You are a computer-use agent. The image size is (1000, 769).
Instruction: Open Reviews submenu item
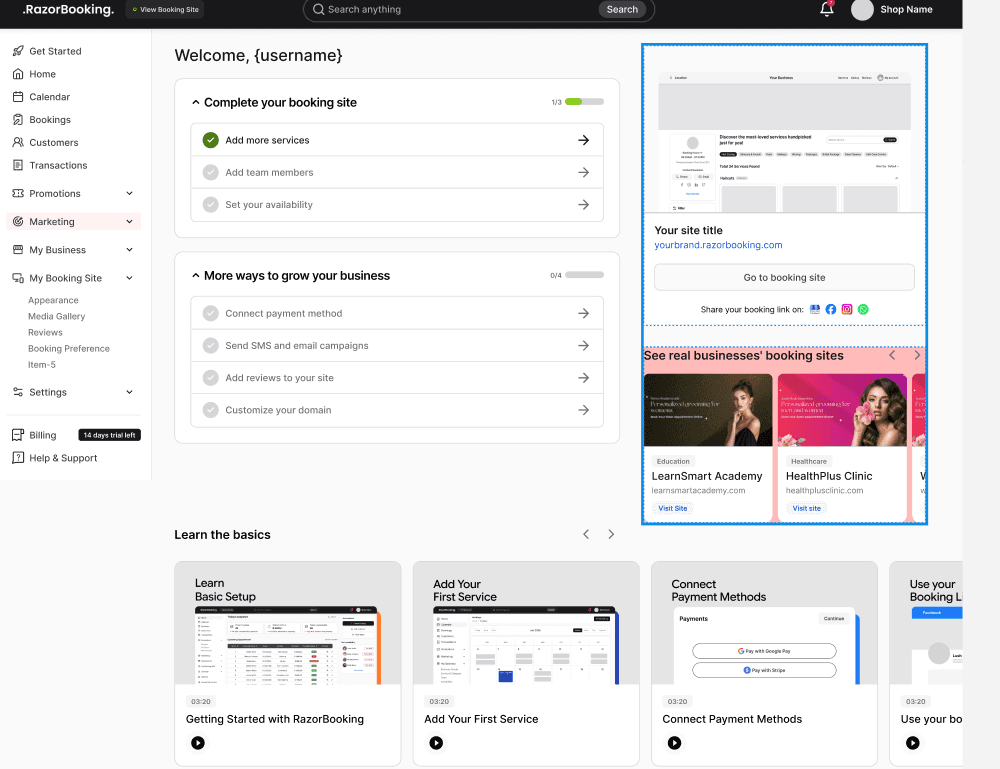[45, 332]
